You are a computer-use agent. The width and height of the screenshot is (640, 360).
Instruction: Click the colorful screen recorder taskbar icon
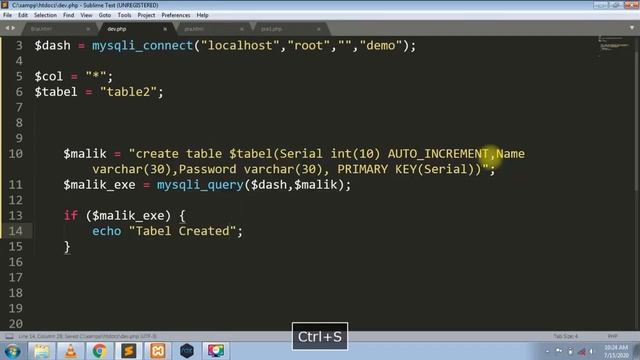coord(216,351)
